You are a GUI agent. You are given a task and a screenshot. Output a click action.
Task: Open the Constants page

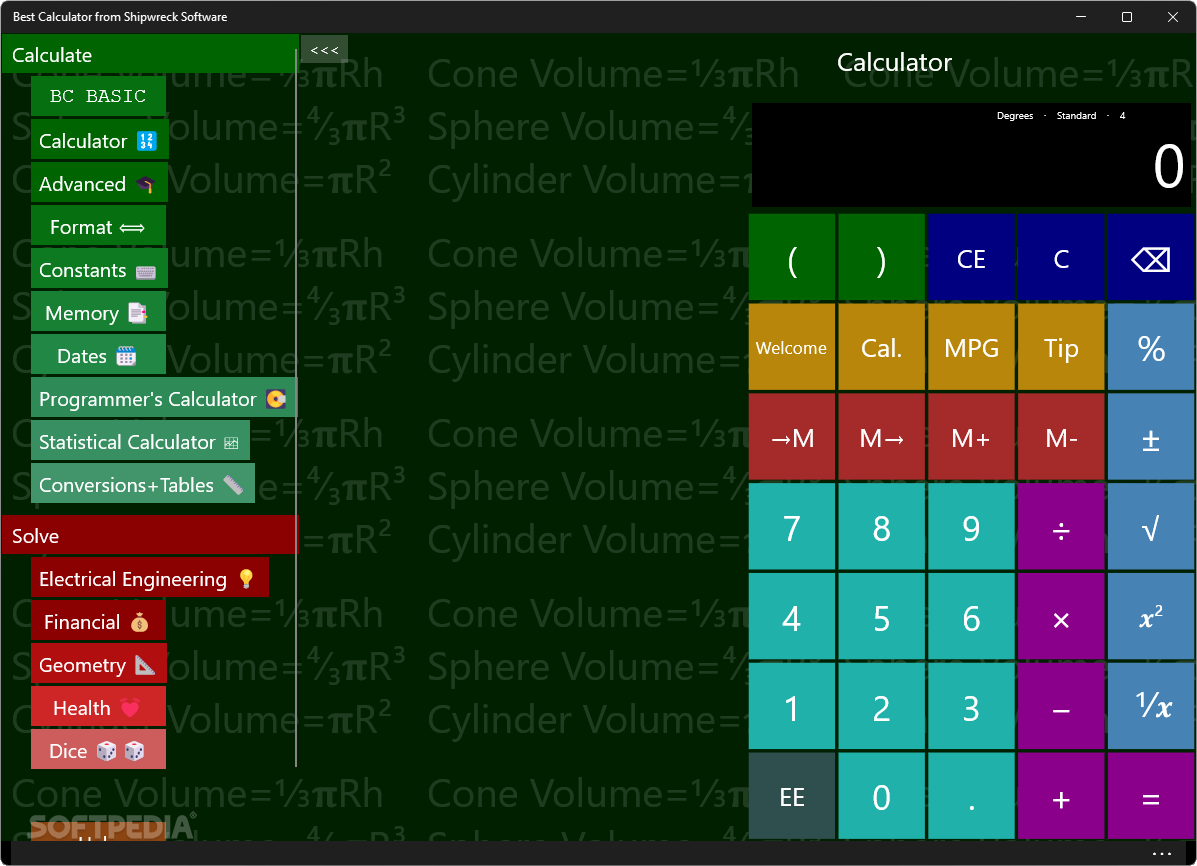(99, 270)
